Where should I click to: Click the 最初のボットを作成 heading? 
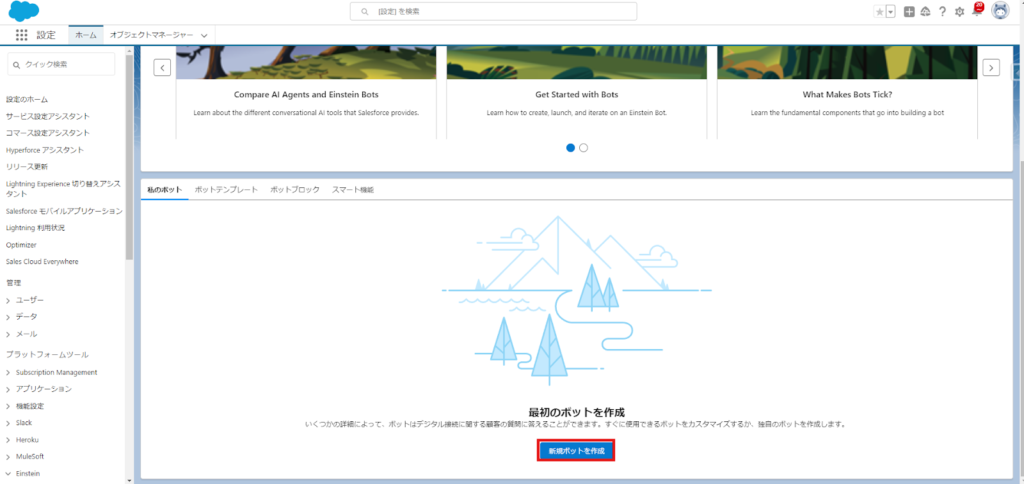[x=577, y=412]
